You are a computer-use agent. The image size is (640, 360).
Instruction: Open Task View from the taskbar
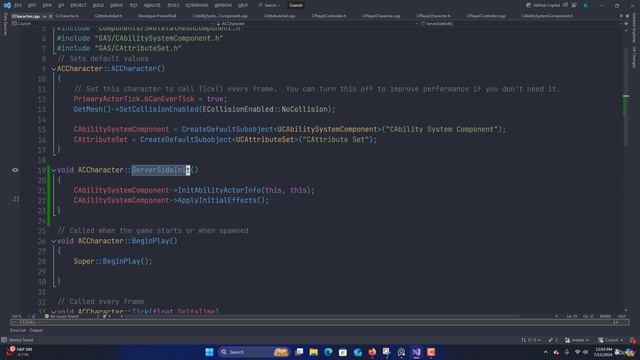click(299, 352)
